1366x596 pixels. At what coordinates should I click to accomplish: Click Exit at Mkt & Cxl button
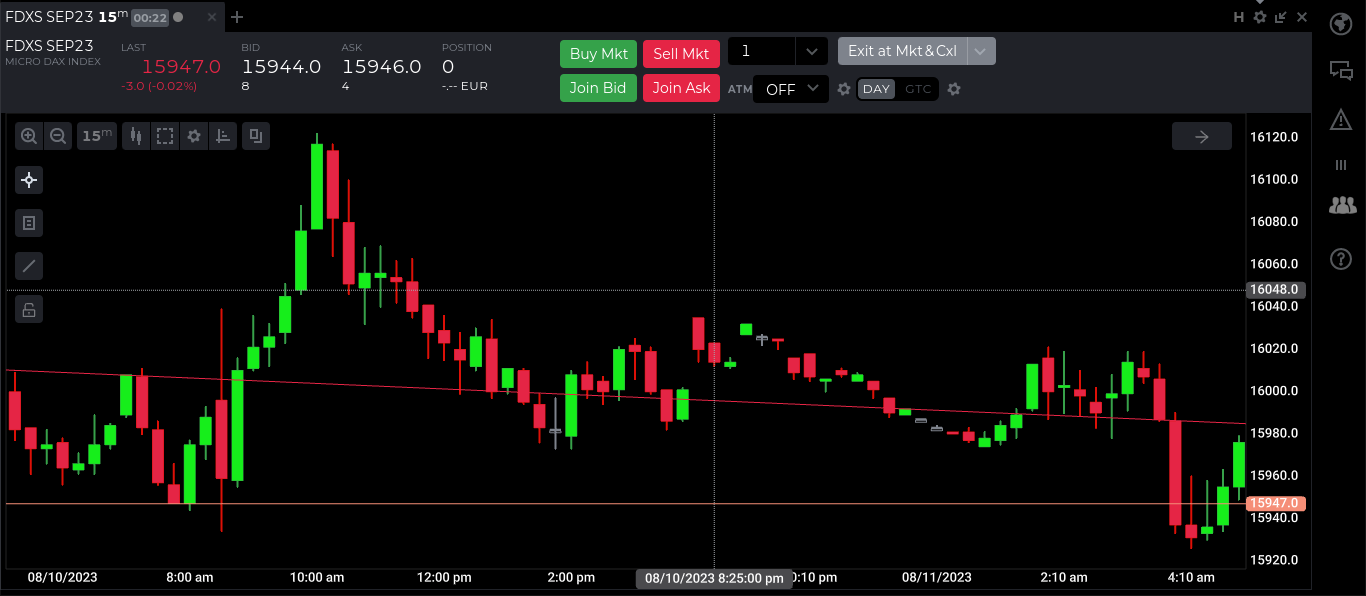click(902, 51)
